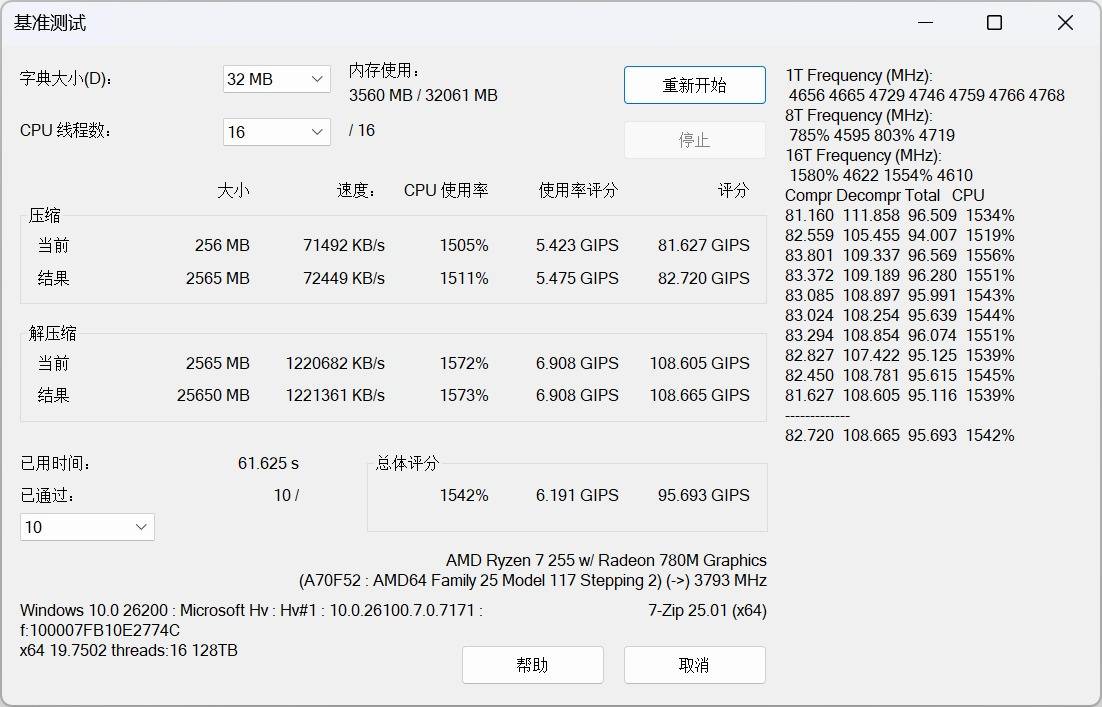Click the log row starting with 83.294
This screenshot has height=707, width=1102.
[x=900, y=335]
